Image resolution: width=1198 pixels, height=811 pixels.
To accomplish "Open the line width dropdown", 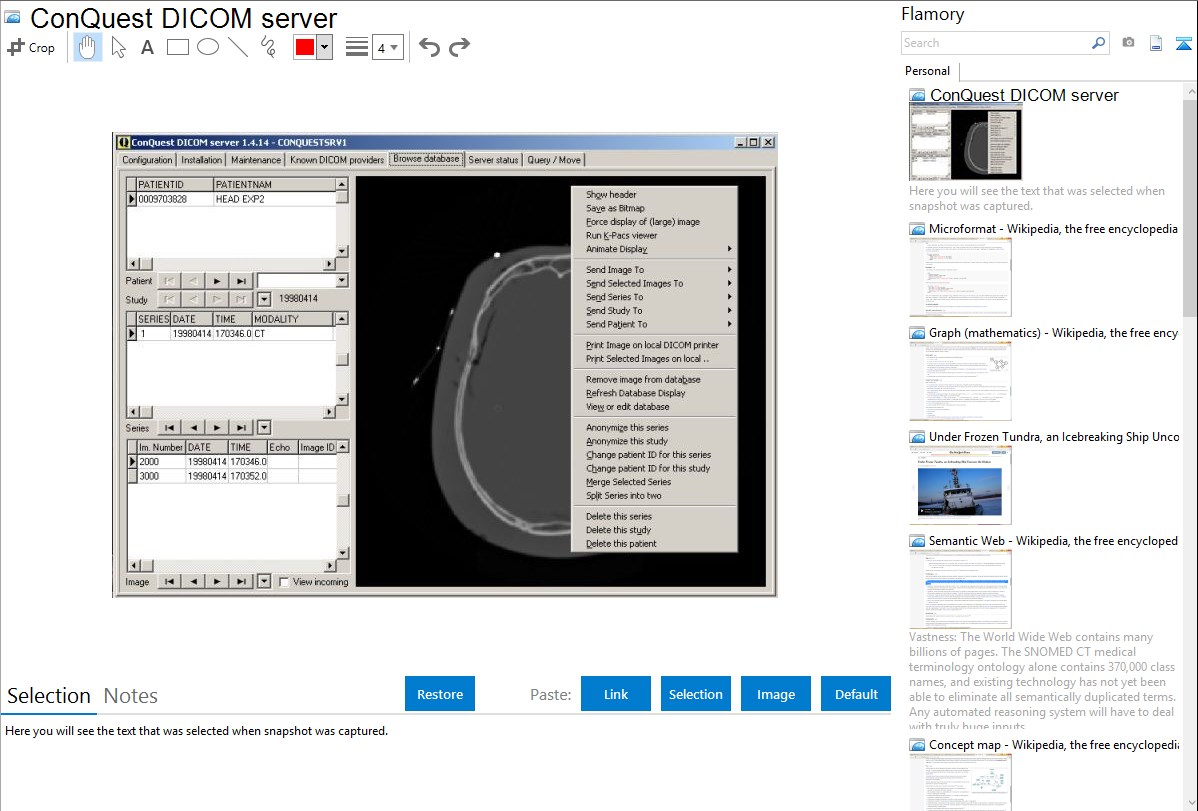I will pos(387,47).
